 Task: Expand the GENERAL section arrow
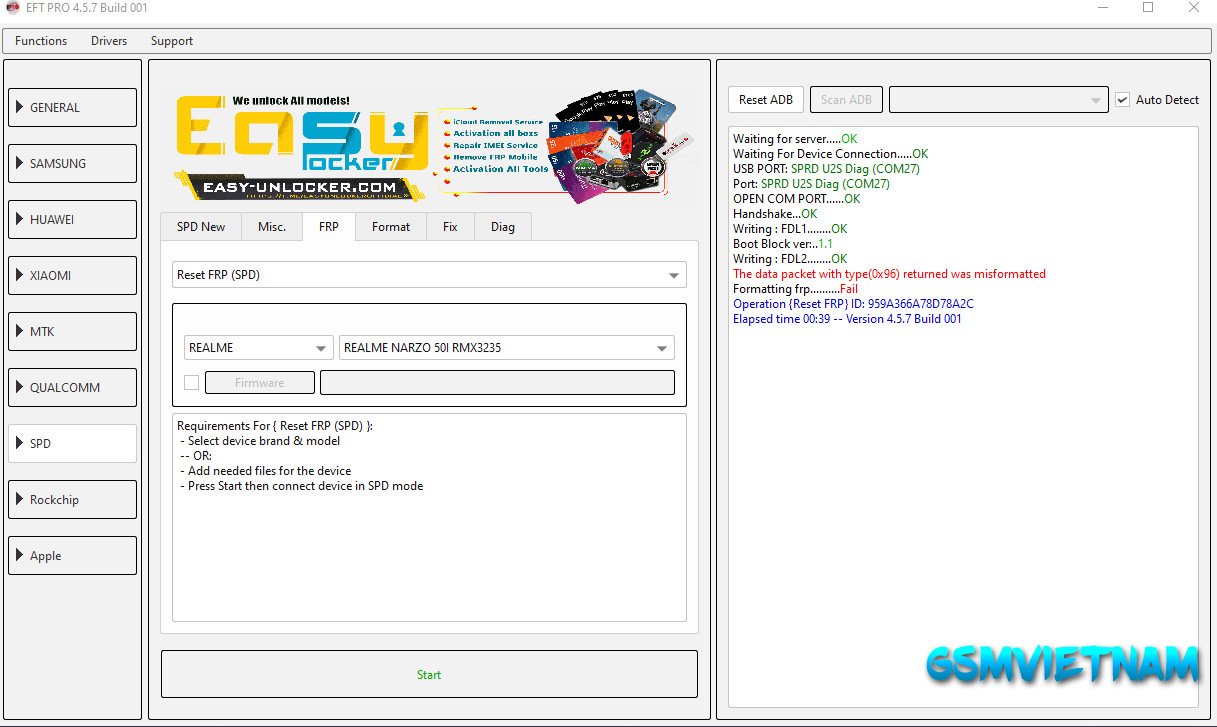click(20, 107)
